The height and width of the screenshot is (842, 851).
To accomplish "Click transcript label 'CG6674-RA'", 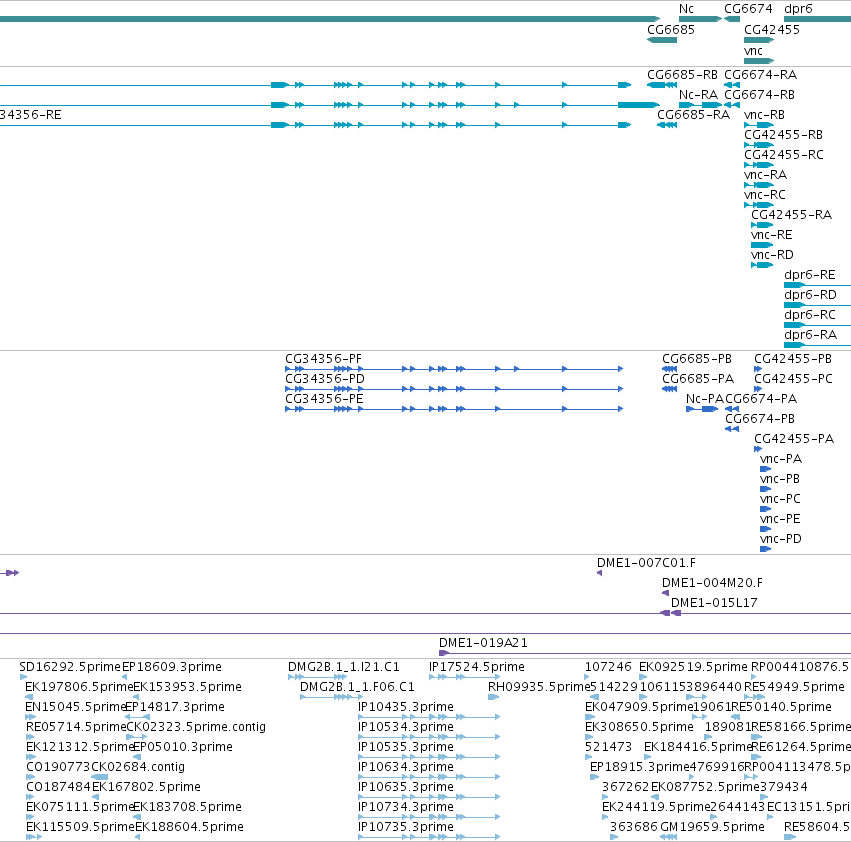I will point(760,75).
